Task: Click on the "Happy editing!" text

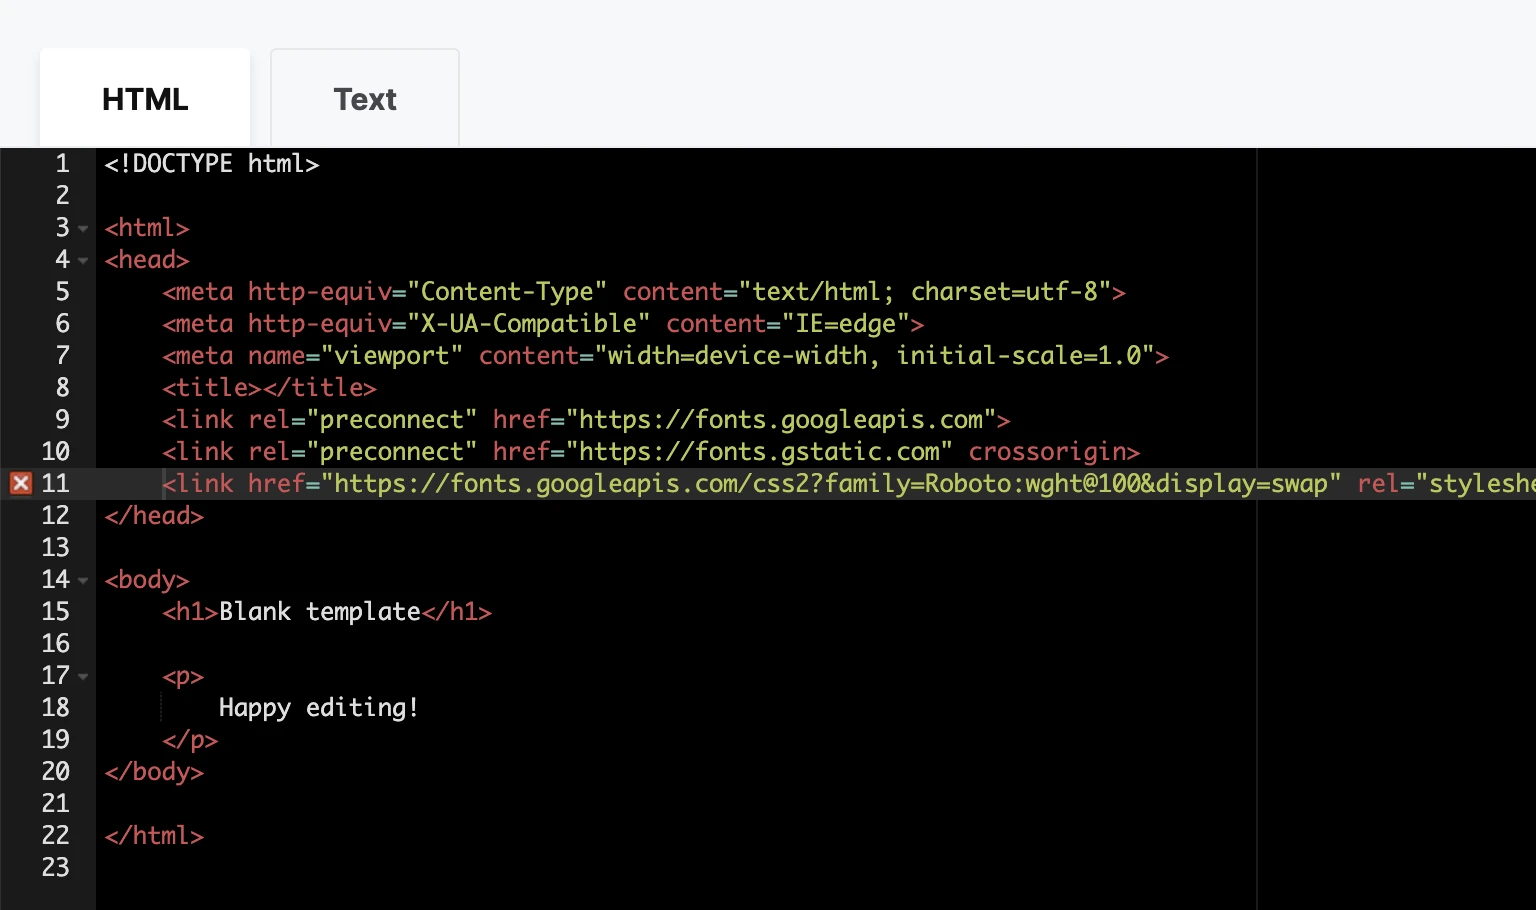Action: [x=318, y=708]
